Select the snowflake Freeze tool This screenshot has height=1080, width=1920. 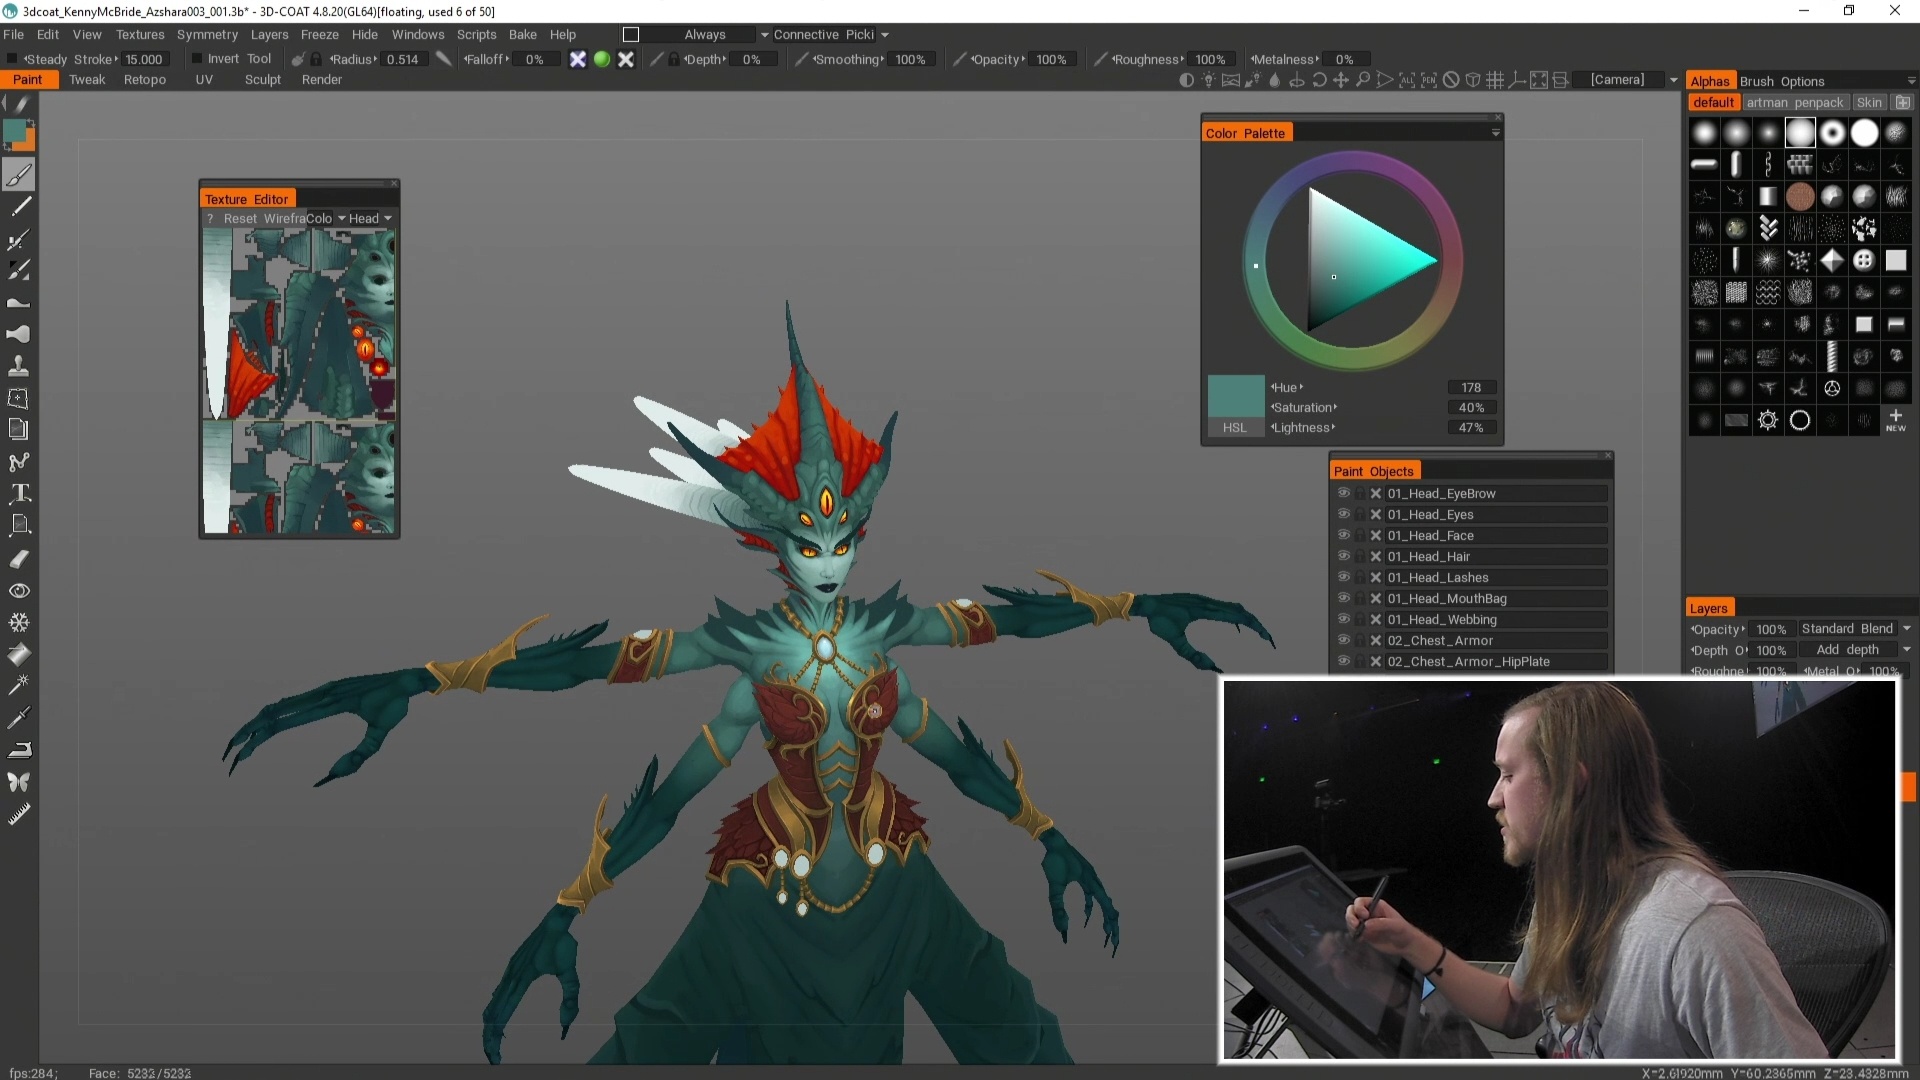(19, 622)
